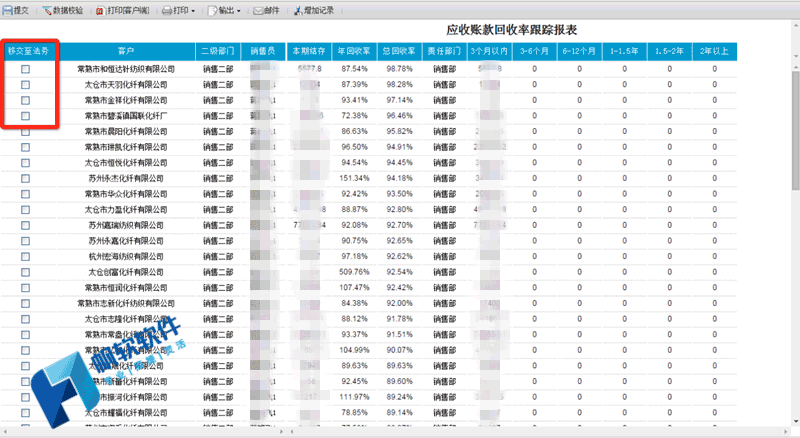Click the vertical scrollbar down arrow
The image size is (800, 438).
click(795, 422)
